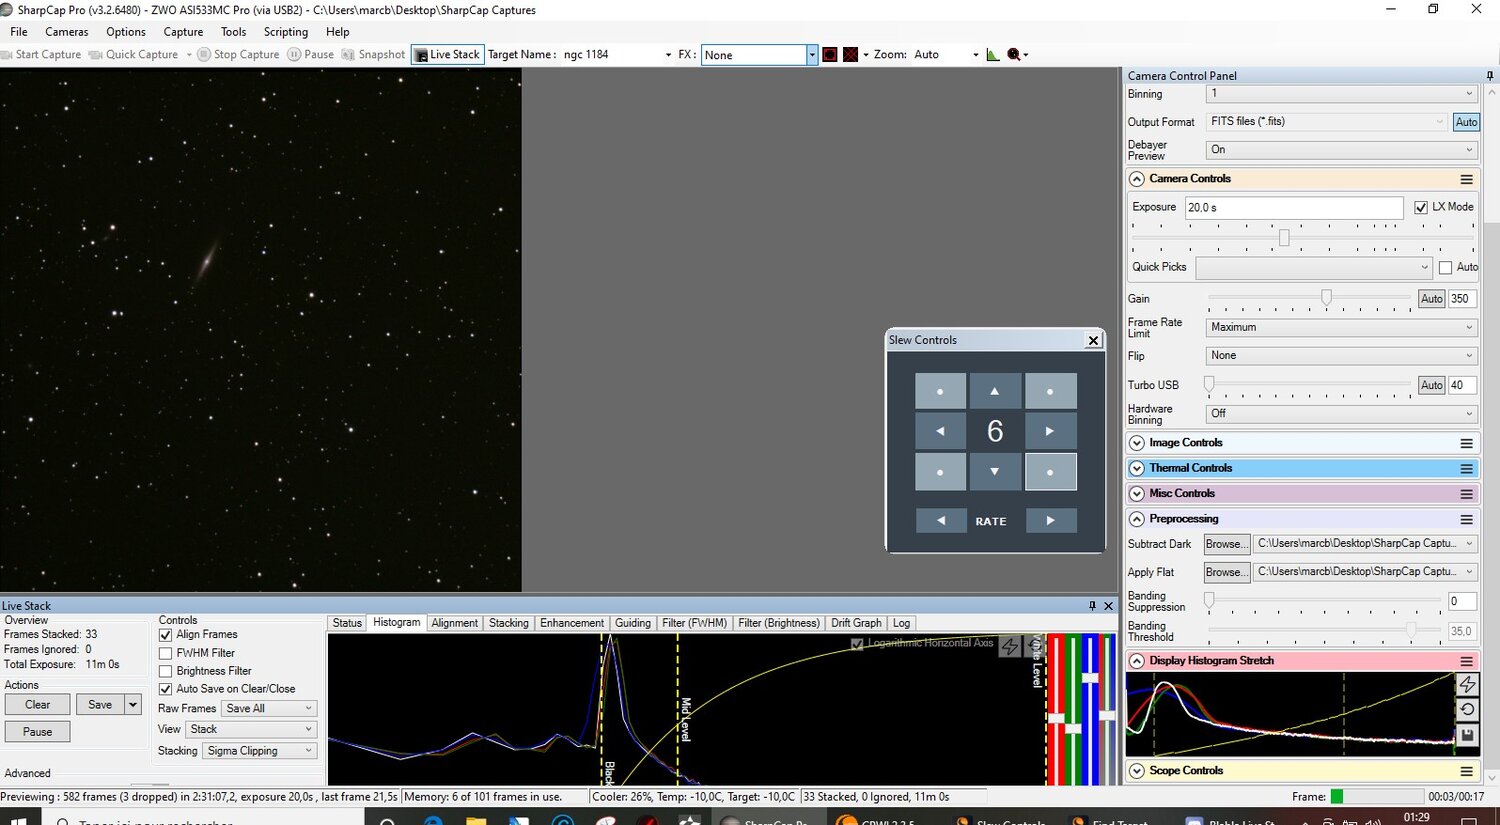Uncheck Auto Save on Clear/Close
The height and width of the screenshot is (825, 1500).
tap(166, 689)
